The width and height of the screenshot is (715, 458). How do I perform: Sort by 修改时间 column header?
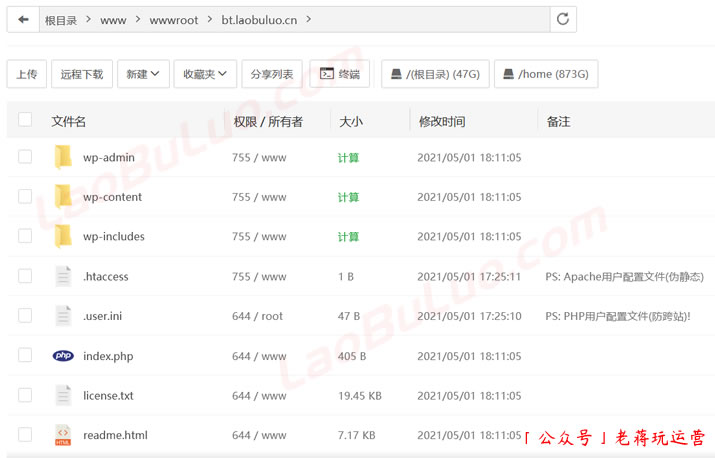pyautogui.click(x=442, y=121)
